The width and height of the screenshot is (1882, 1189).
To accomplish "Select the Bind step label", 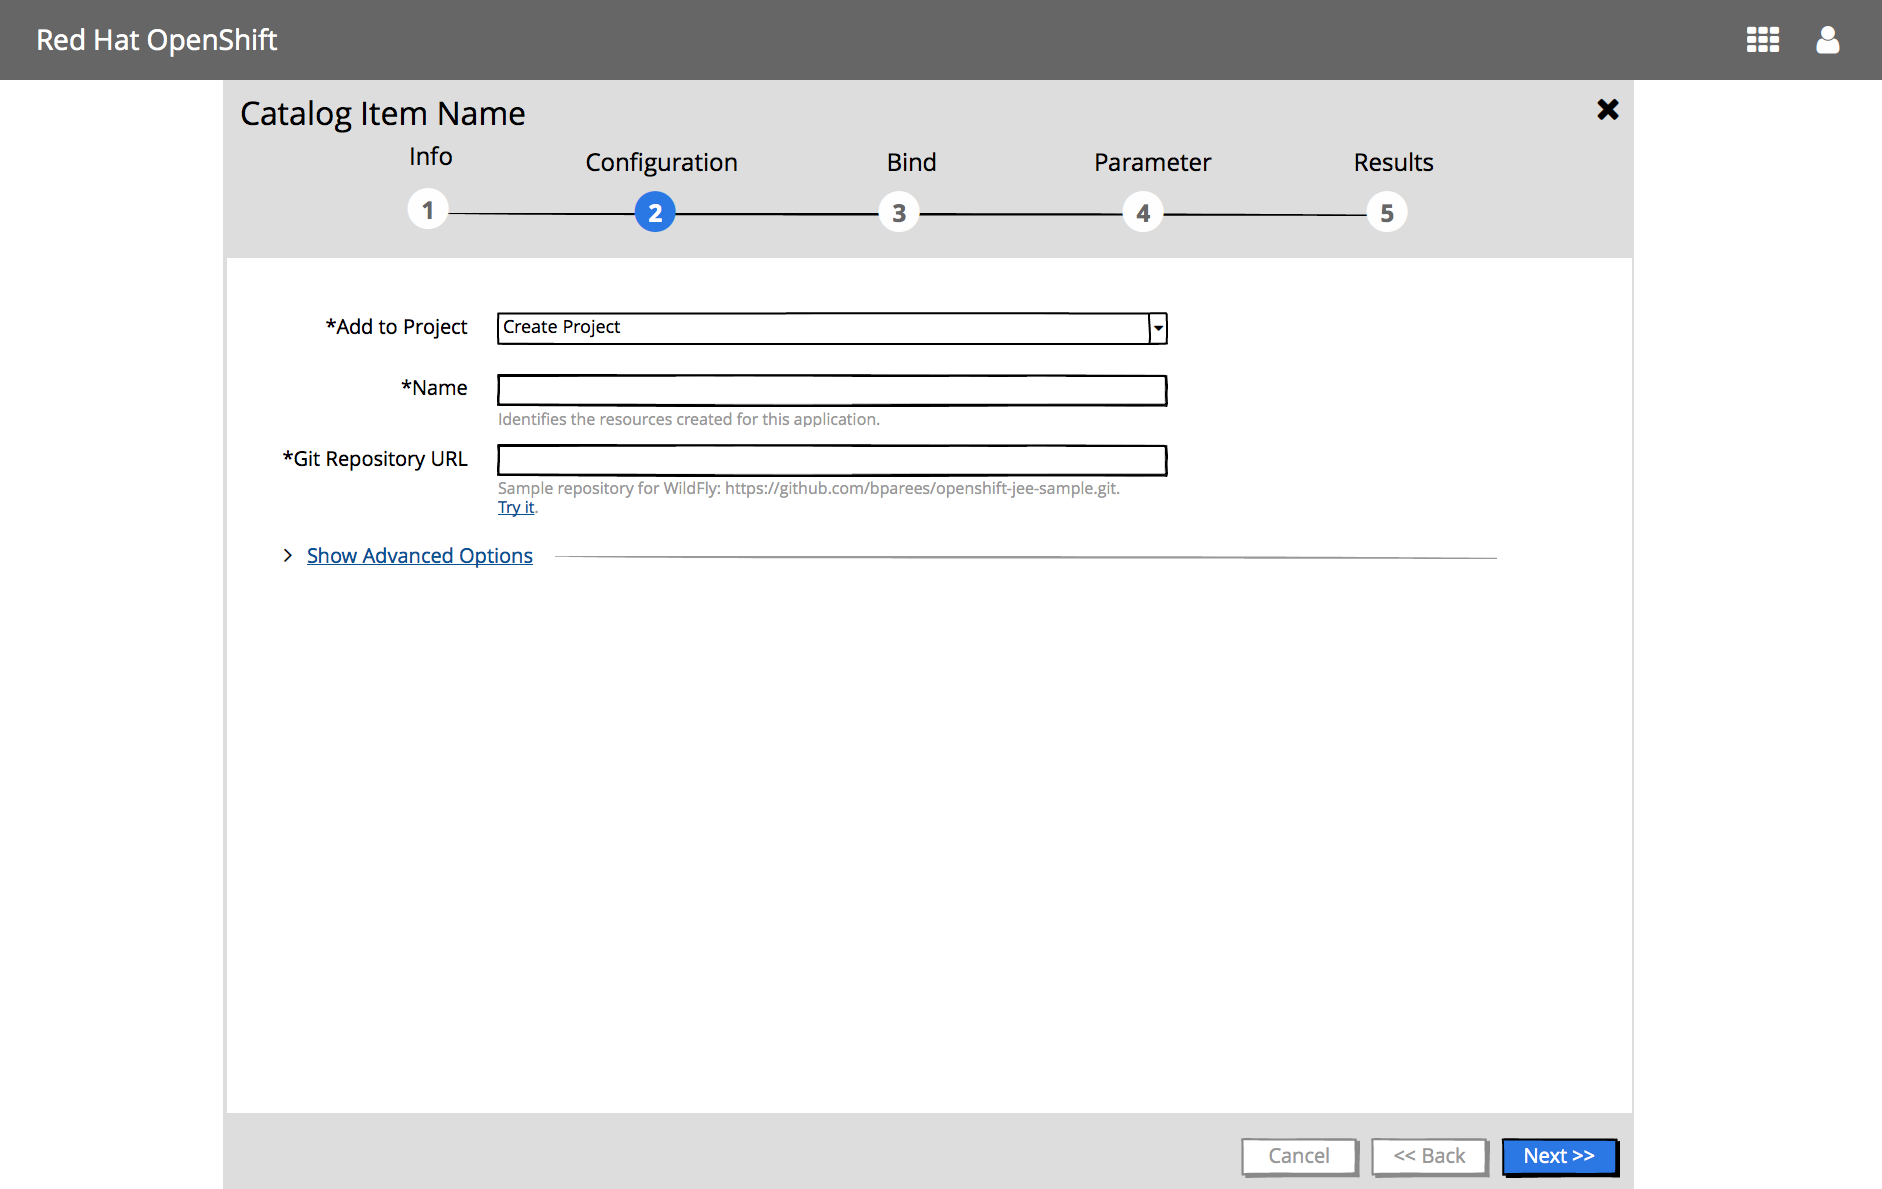I will pos(911,162).
